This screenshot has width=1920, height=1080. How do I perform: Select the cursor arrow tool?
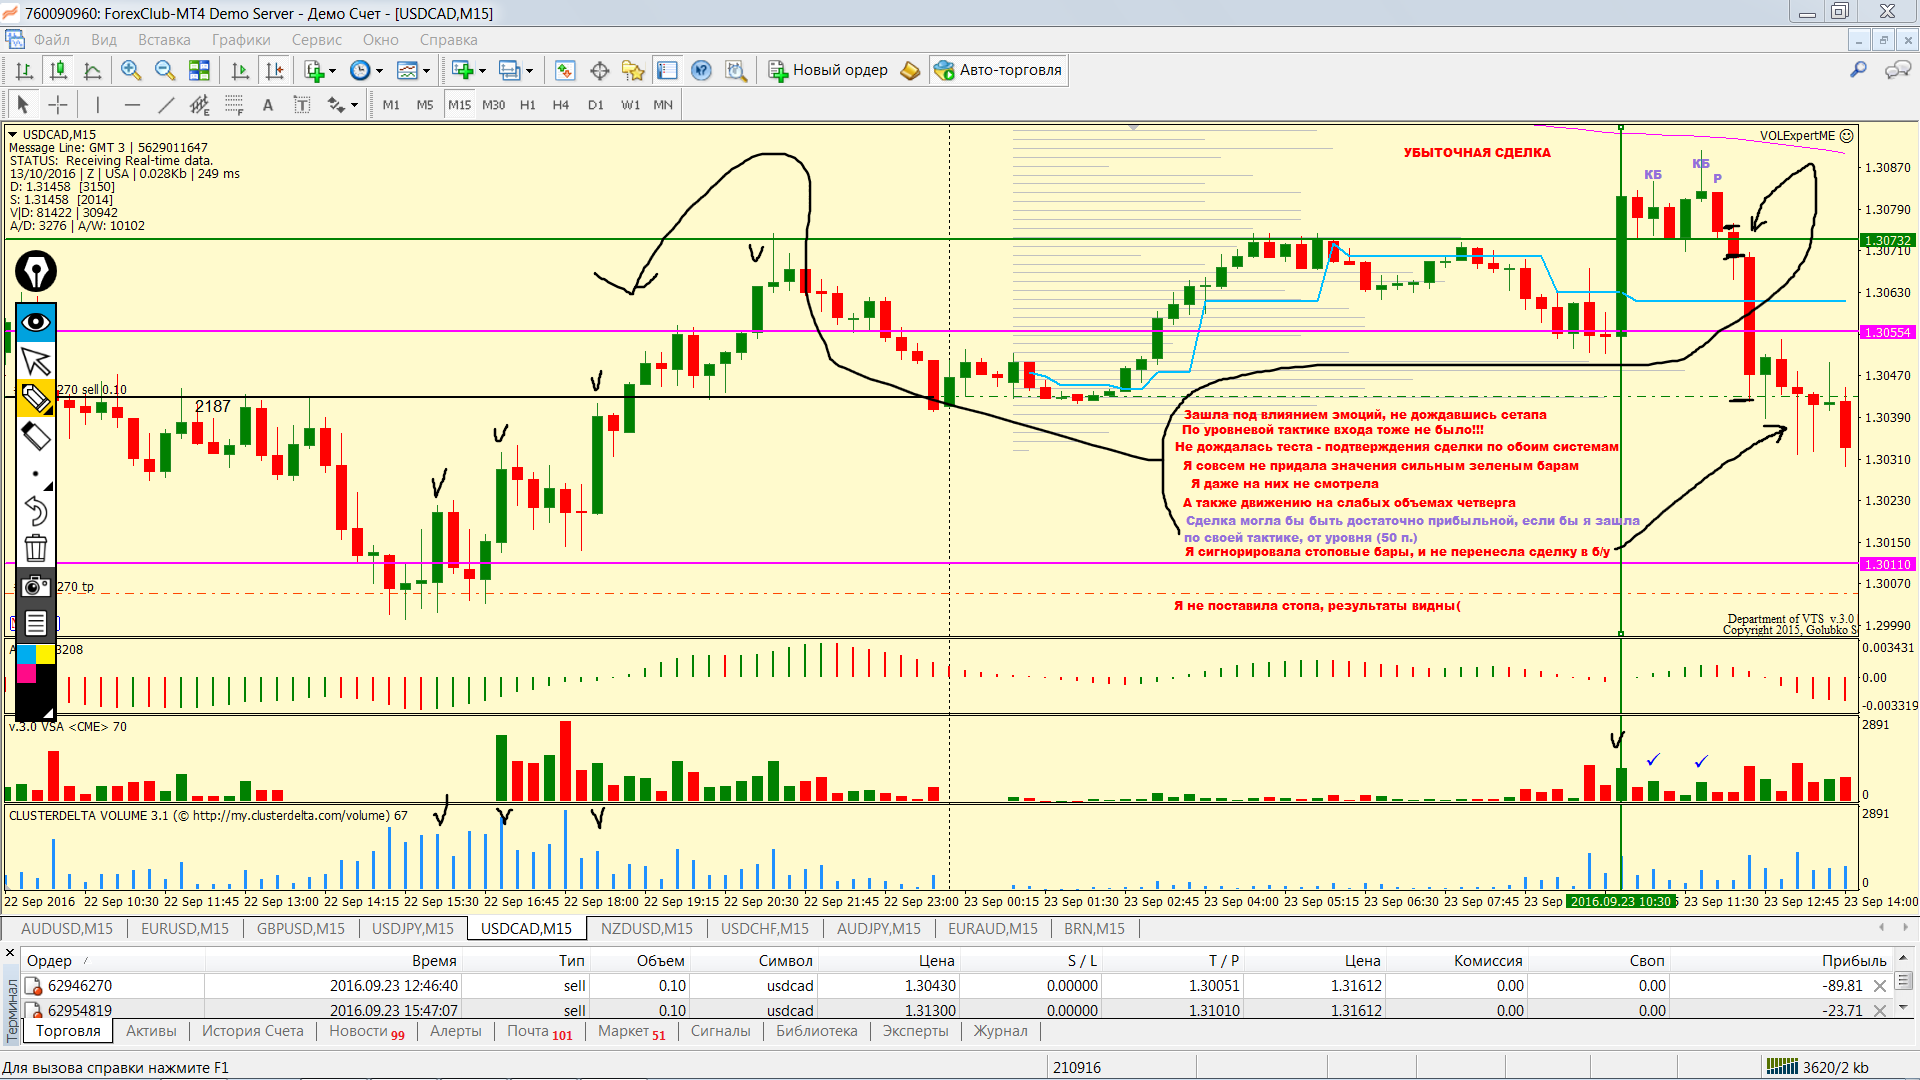coord(23,105)
